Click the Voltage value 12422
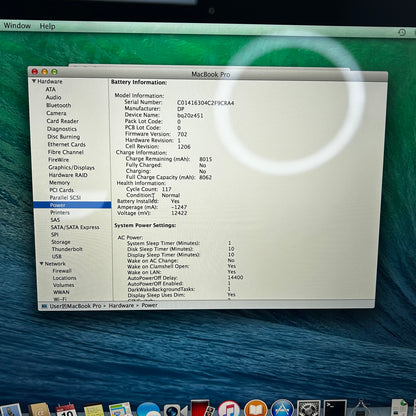 click(x=179, y=213)
